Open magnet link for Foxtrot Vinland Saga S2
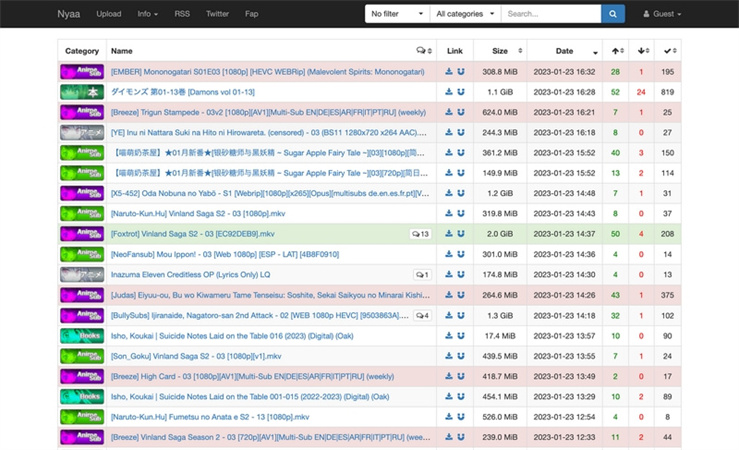The image size is (739, 450). click(461, 234)
